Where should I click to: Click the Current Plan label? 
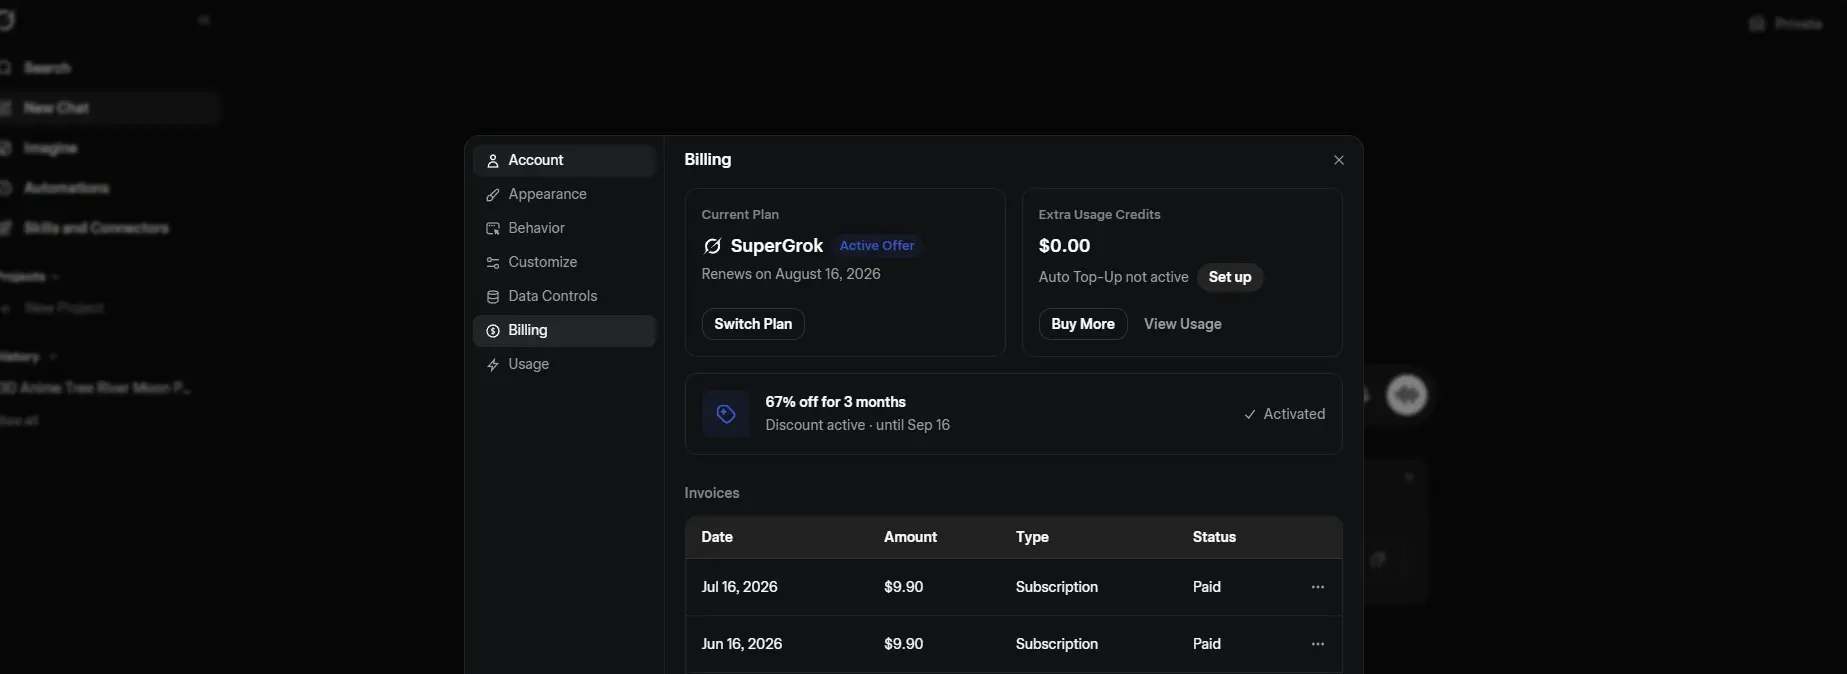pos(740,215)
